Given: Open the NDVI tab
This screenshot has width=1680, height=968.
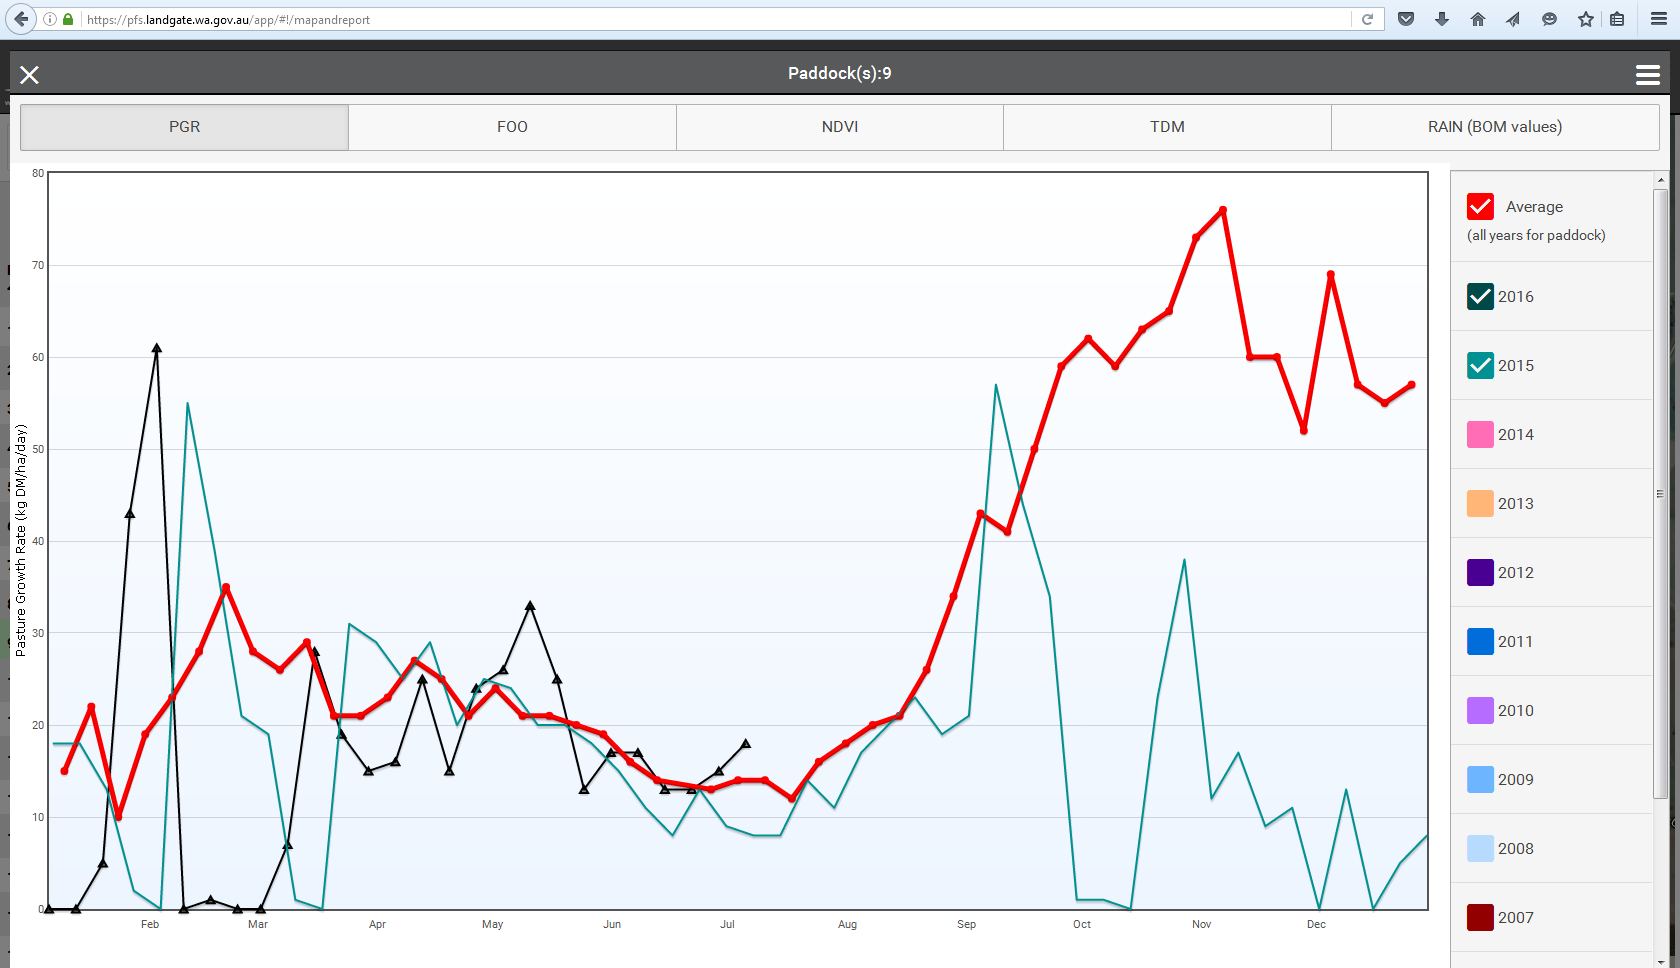Looking at the screenshot, I should [840, 127].
